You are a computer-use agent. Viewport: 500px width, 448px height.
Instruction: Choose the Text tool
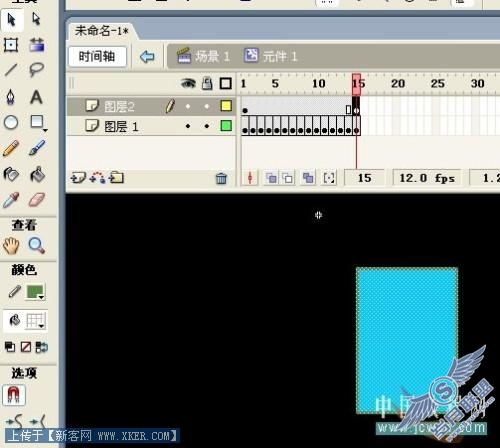pyautogui.click(x=36, y=97)
